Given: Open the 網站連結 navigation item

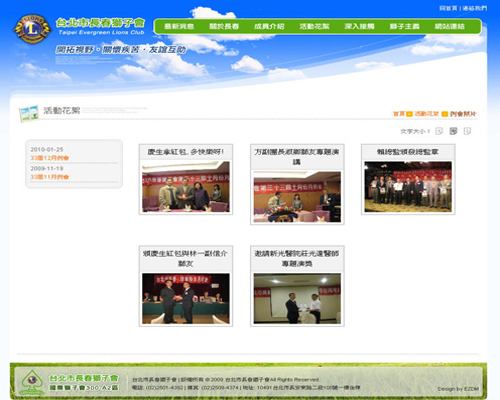Looking at the screenshot, I should [450, 26].
